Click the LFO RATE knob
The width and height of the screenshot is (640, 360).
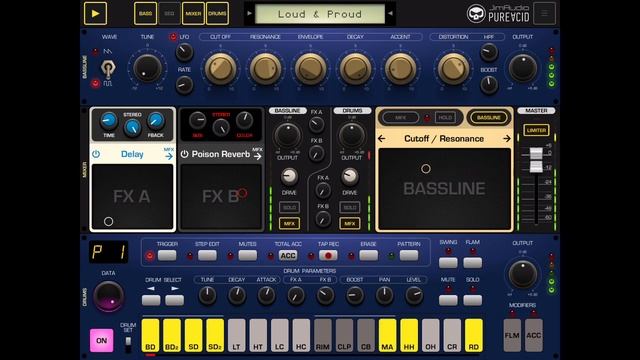point(184,85)
